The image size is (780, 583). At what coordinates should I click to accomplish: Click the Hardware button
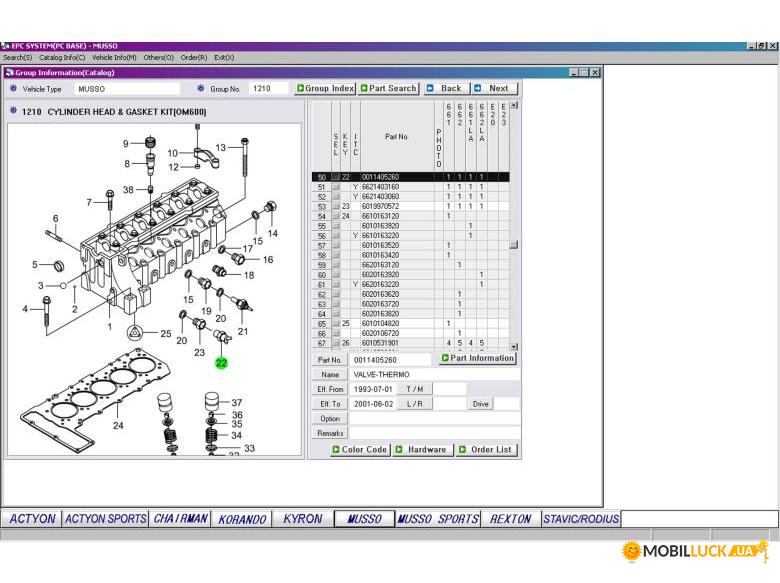pyautogui.click(x=423, y=450)
